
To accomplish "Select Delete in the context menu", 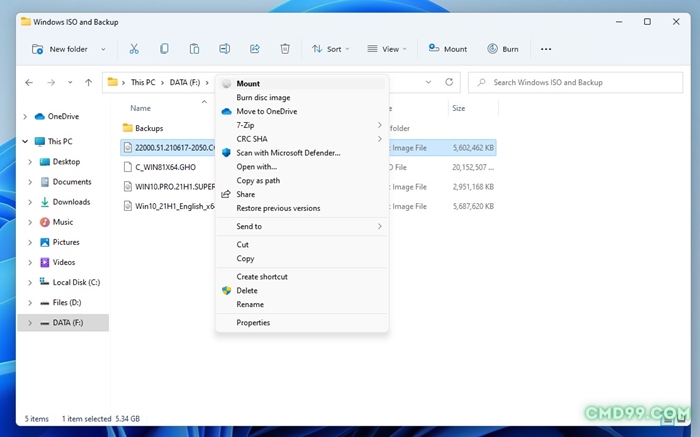I will pyautogui.click(x=302, y=291).
